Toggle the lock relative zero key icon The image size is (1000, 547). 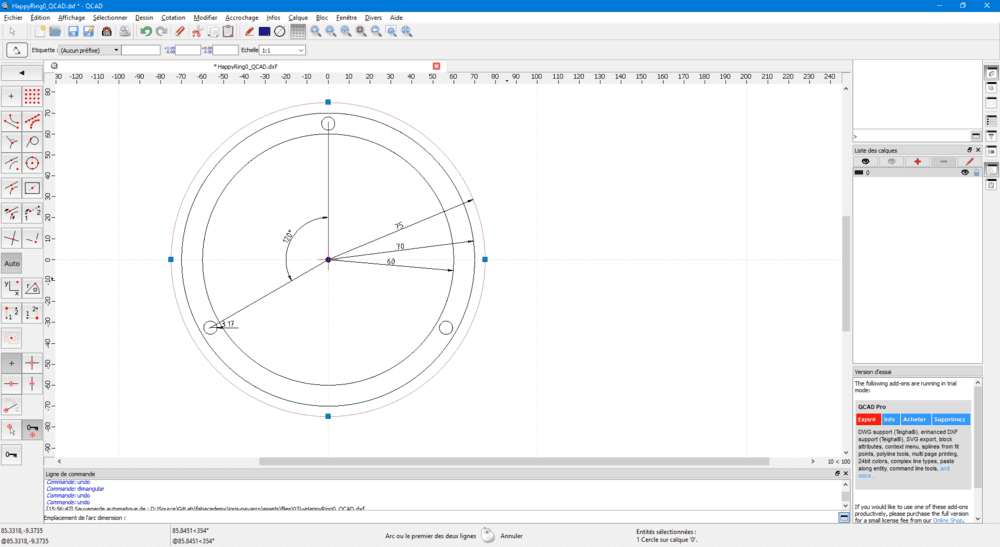coord(32,430)
